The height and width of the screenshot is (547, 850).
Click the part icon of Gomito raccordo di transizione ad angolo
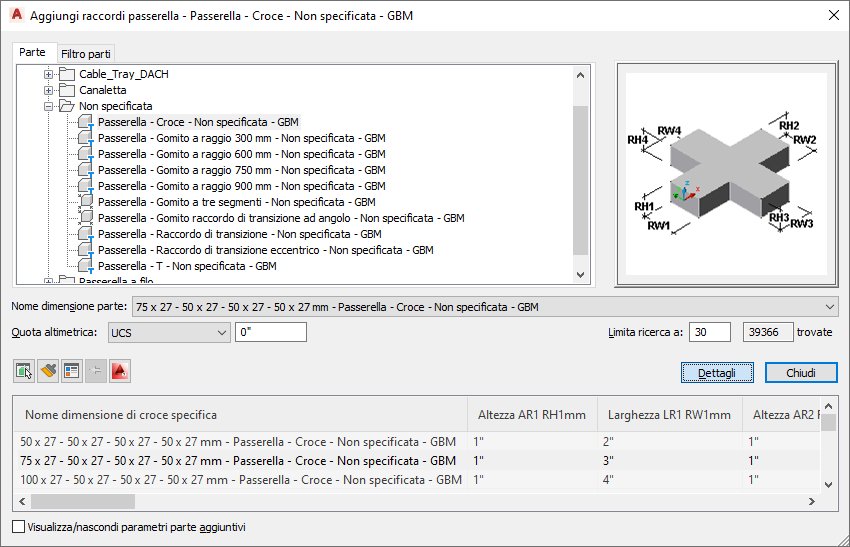tap(86, 218)
